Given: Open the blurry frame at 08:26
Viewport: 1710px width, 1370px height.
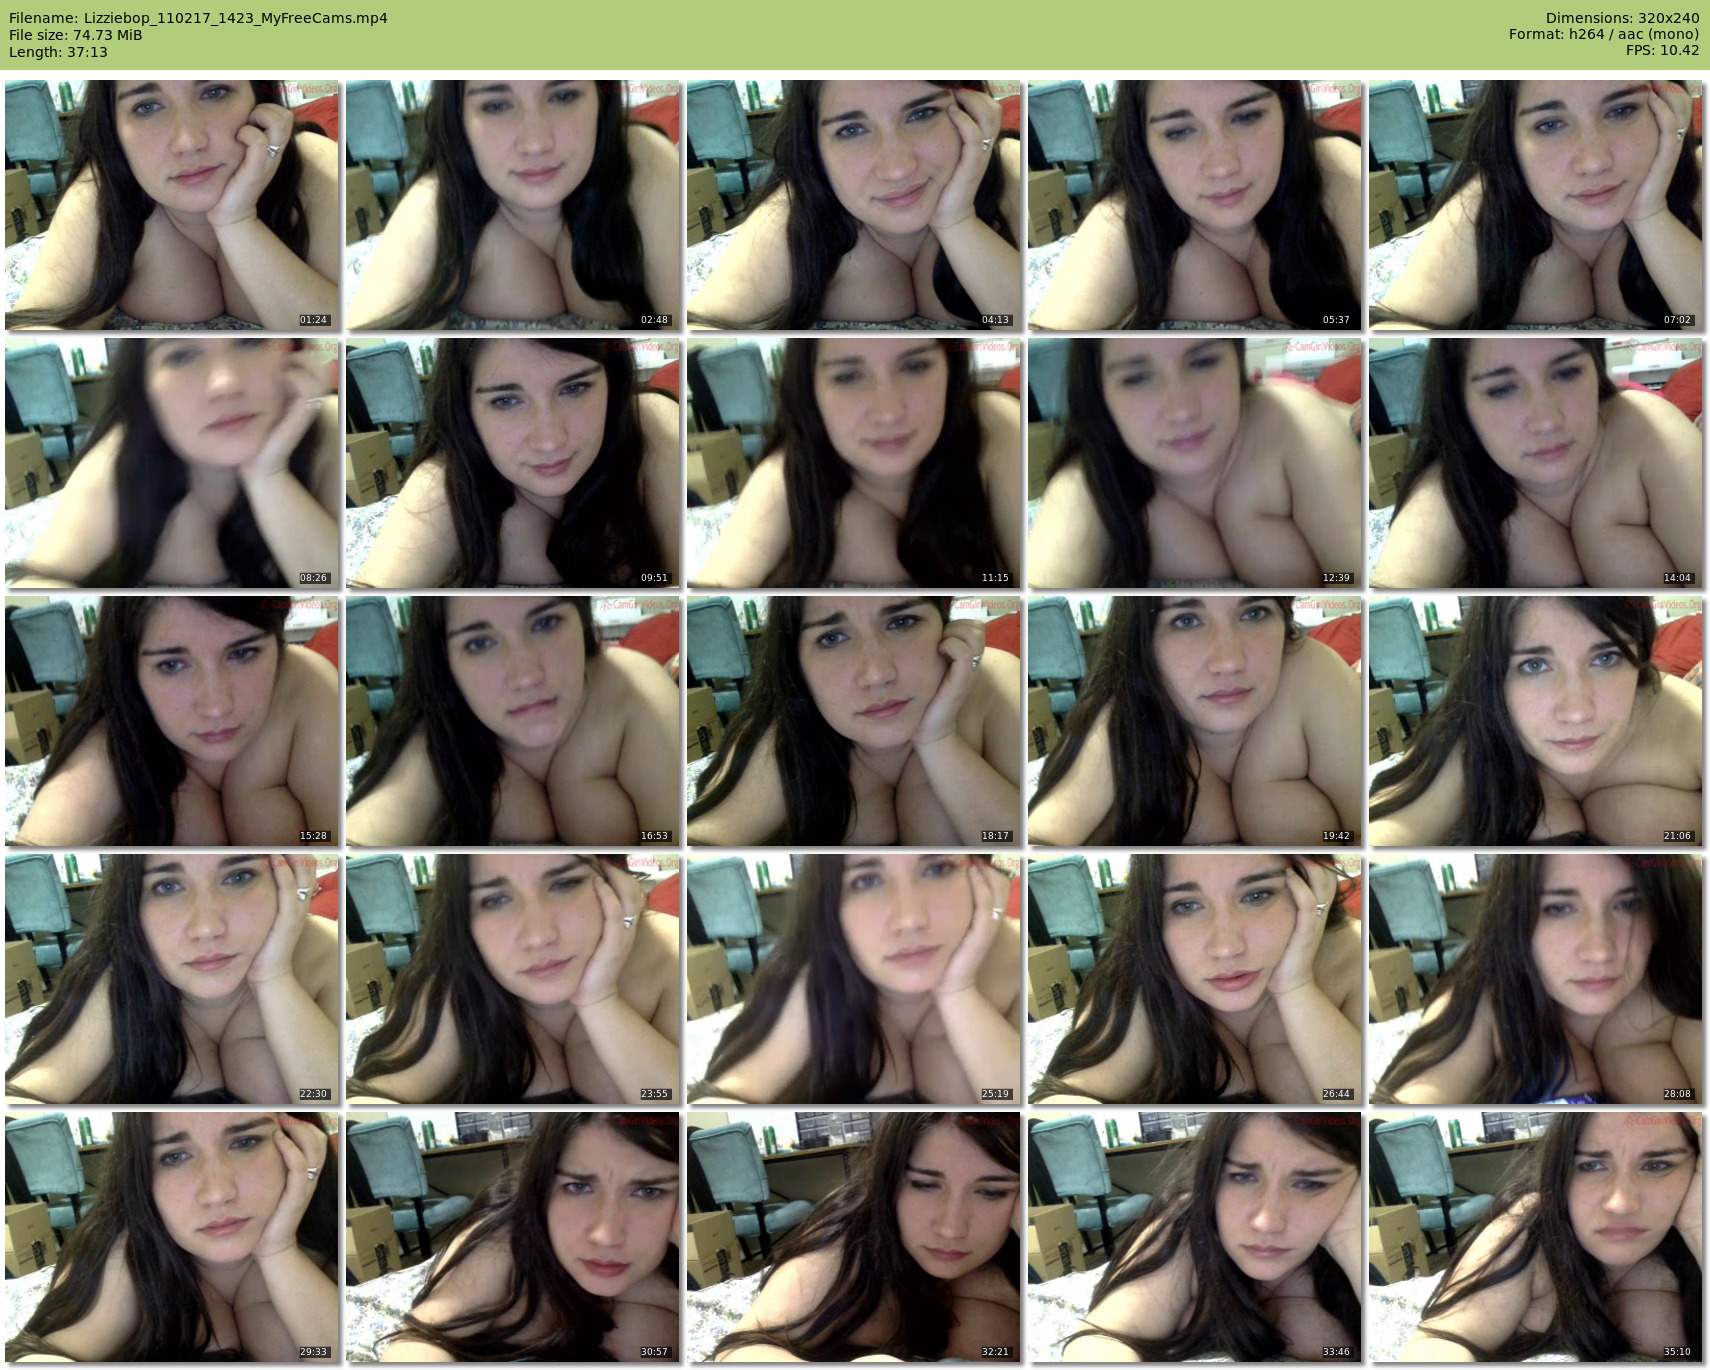Looking at the screenshot, I should pos(172,463).
